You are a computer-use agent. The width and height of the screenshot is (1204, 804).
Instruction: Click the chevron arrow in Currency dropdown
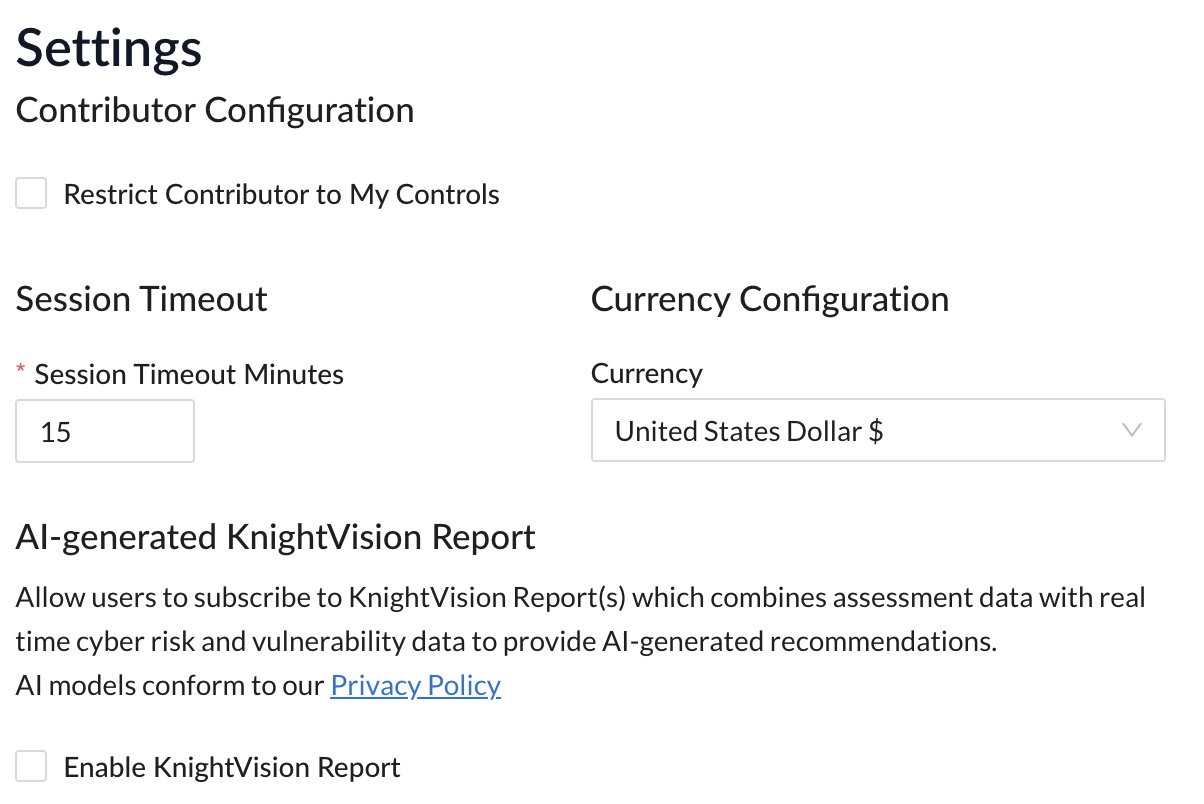[x=1132, y=431]
